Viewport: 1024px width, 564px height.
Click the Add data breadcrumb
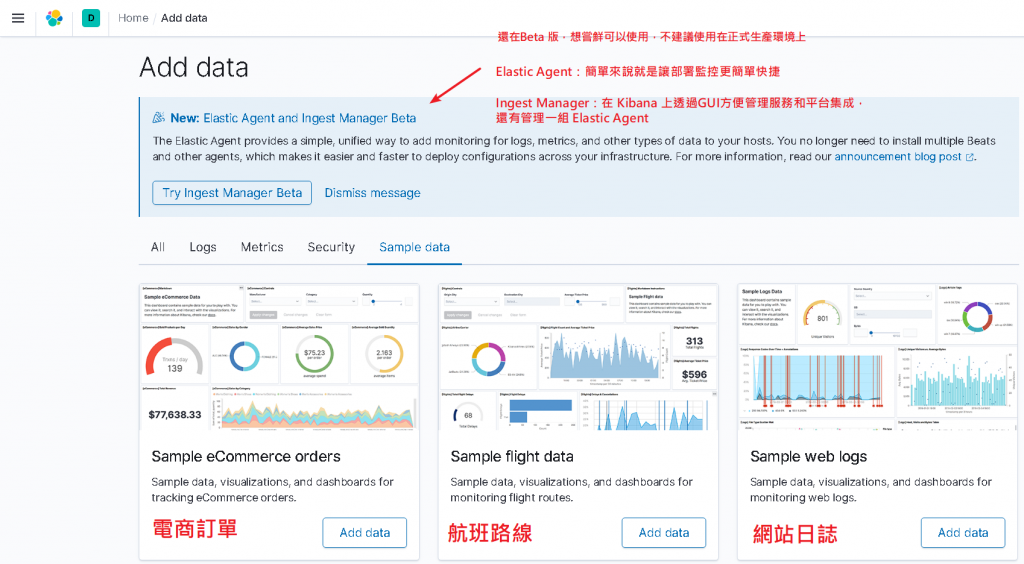pos(184,18)
